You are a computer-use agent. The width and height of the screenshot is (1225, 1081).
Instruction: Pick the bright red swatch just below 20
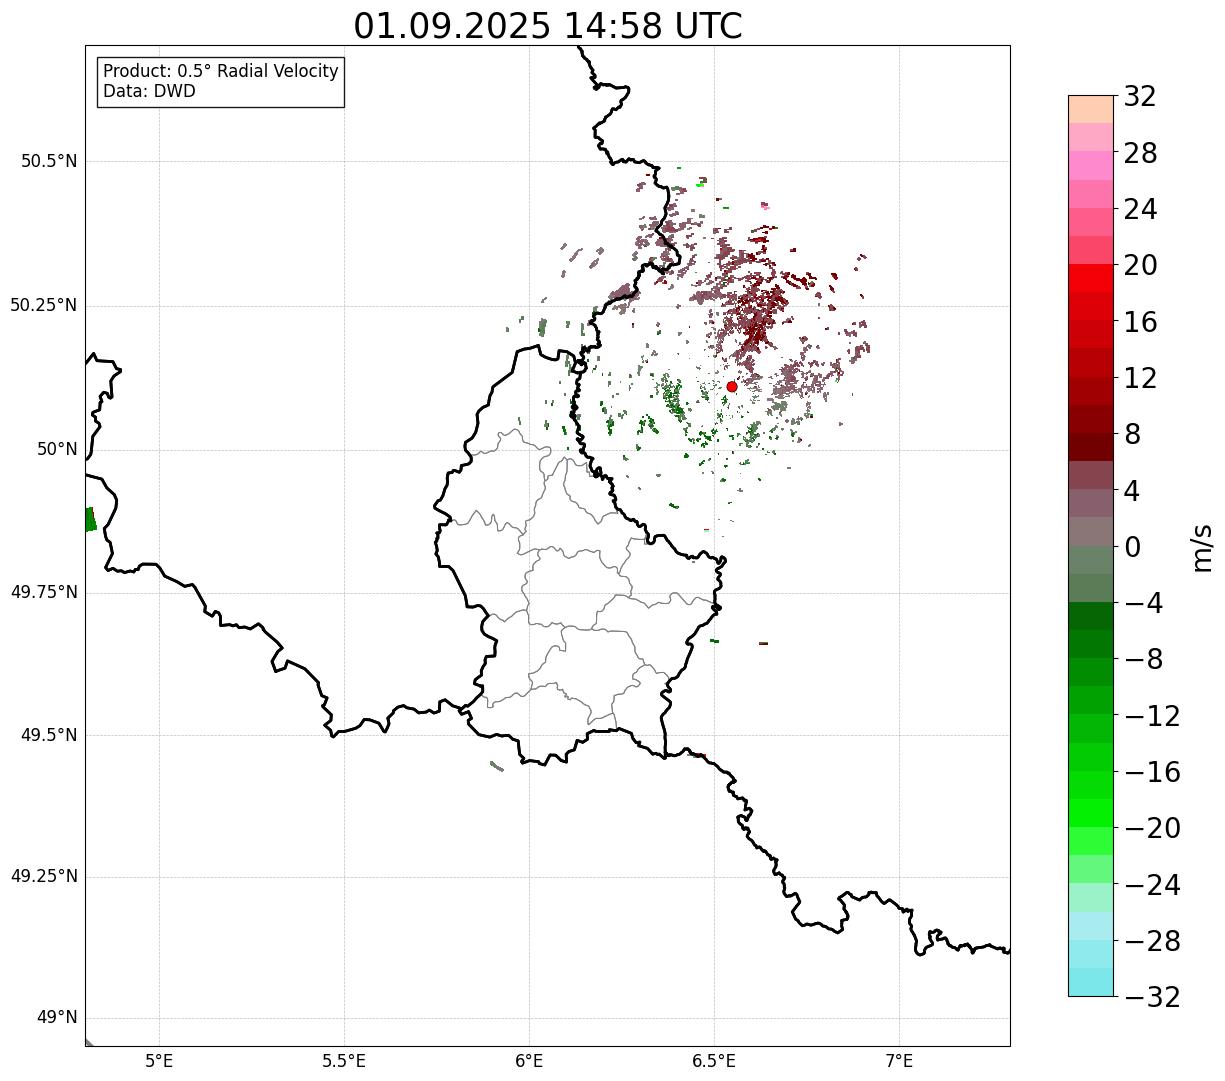1091,278
